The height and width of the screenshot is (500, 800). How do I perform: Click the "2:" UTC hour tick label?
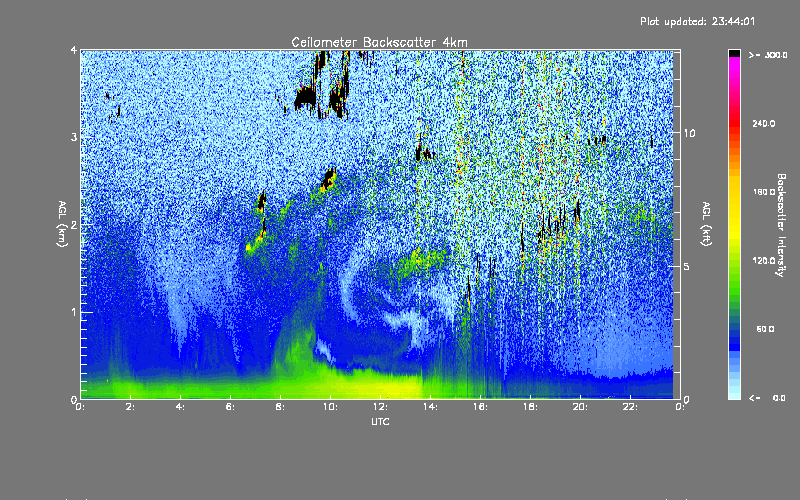point(130,407)
